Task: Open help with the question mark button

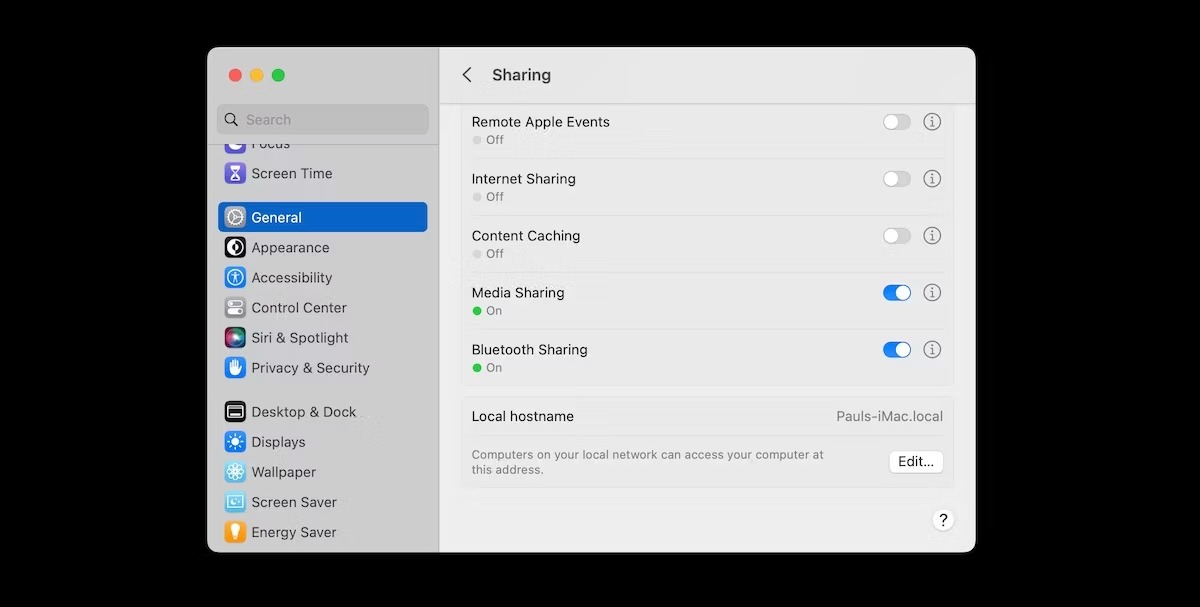Action: tap(943, 520)
